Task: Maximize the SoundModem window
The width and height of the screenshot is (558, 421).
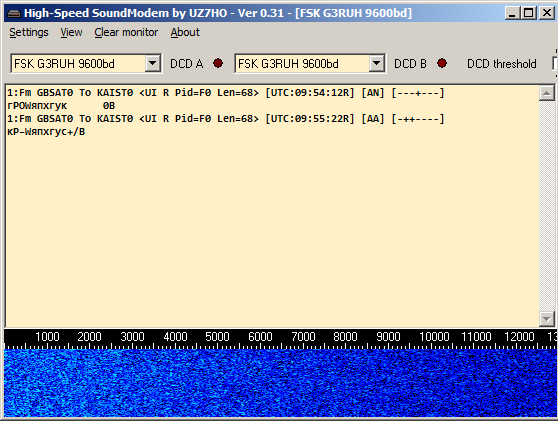Action: point(528,13)
